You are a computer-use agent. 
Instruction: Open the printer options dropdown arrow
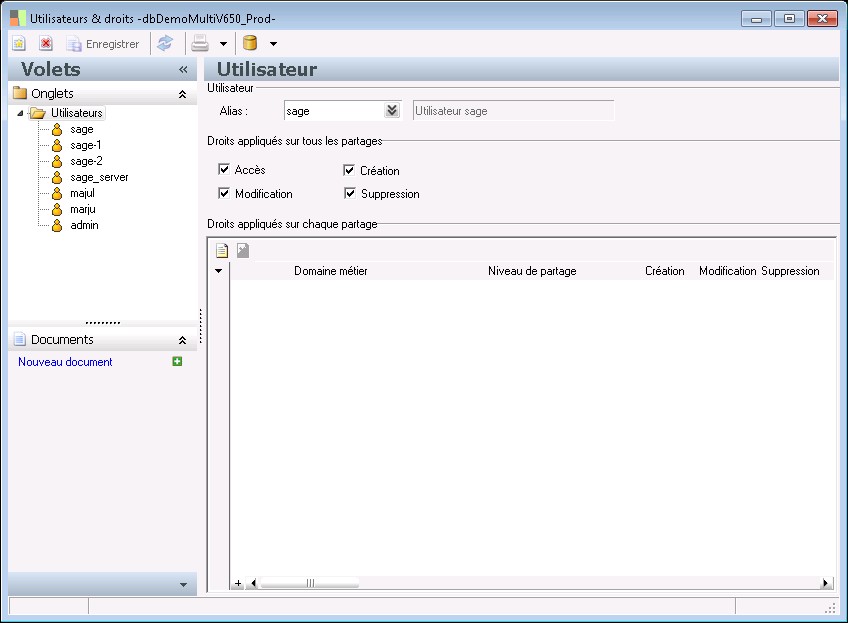click(223, 44)
